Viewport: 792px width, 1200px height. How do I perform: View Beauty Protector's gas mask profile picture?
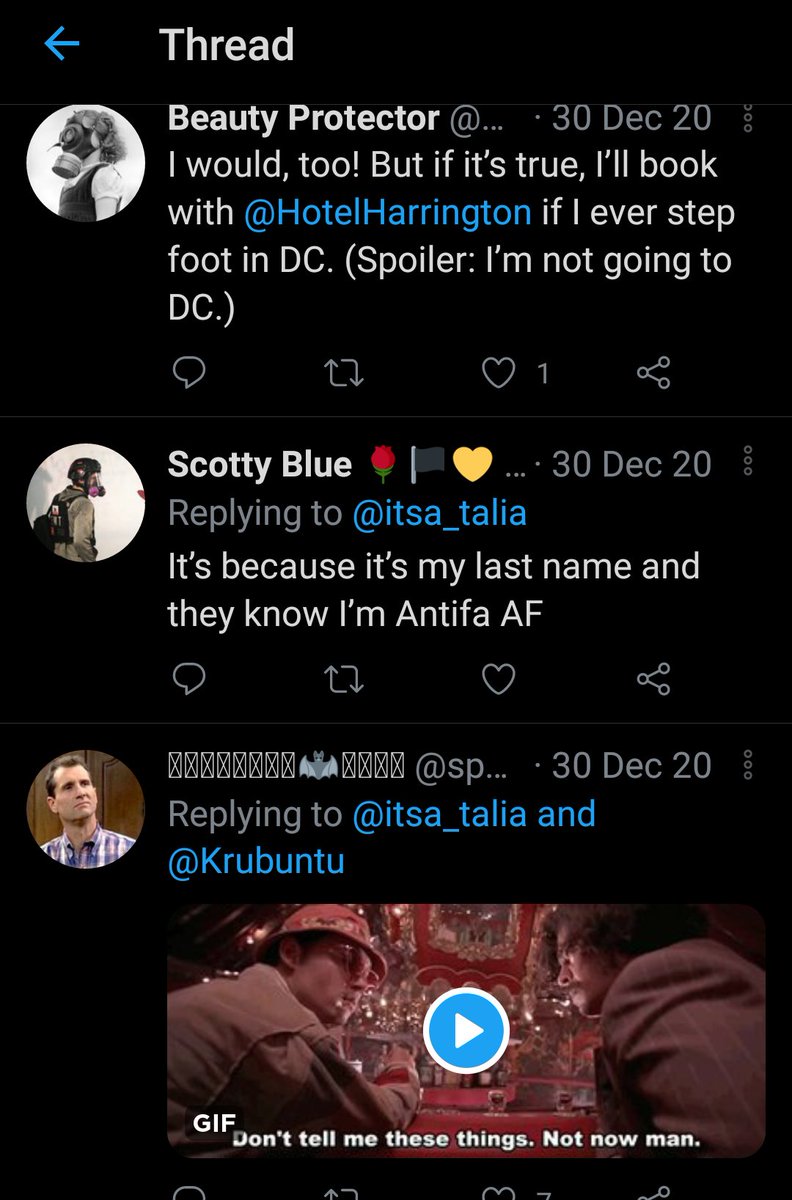[x=86, y=162]
